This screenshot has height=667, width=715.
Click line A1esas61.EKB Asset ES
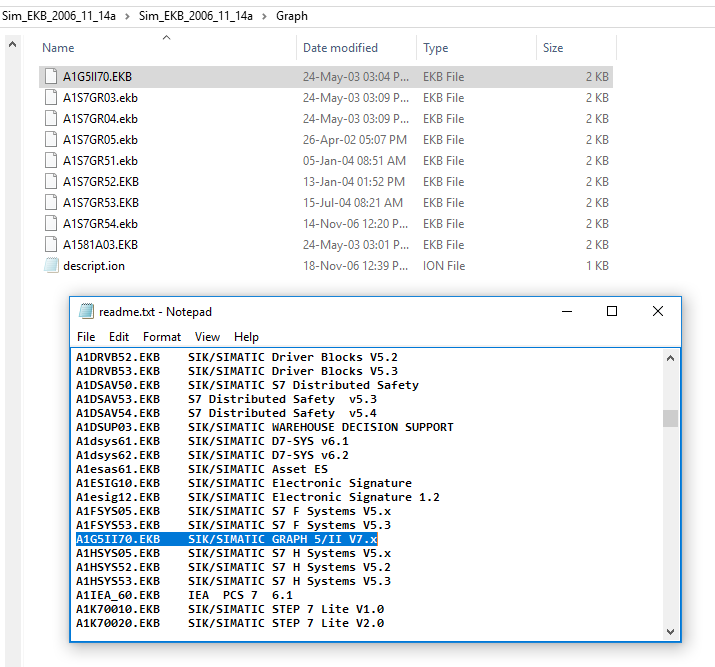(x=202, y=469)
